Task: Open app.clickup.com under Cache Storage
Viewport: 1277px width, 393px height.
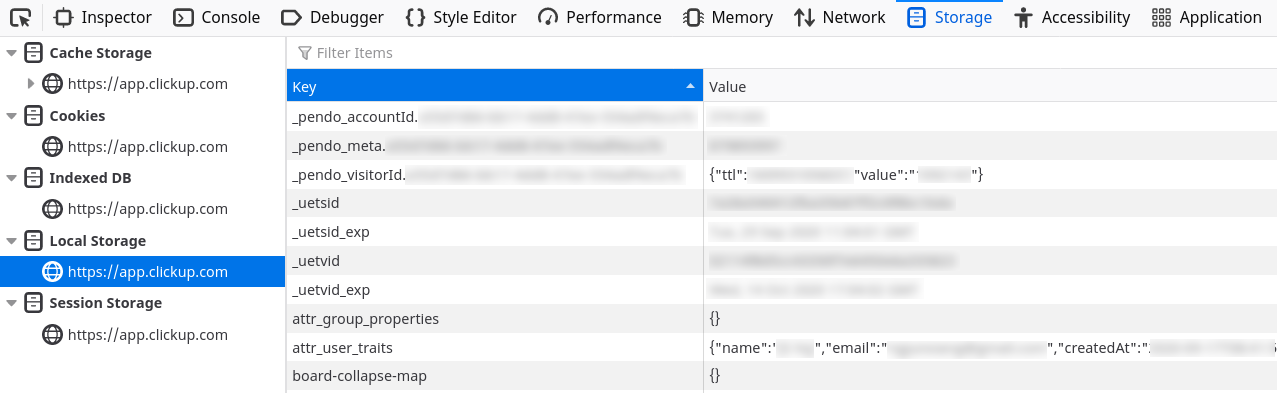Action: click(148, 84)
